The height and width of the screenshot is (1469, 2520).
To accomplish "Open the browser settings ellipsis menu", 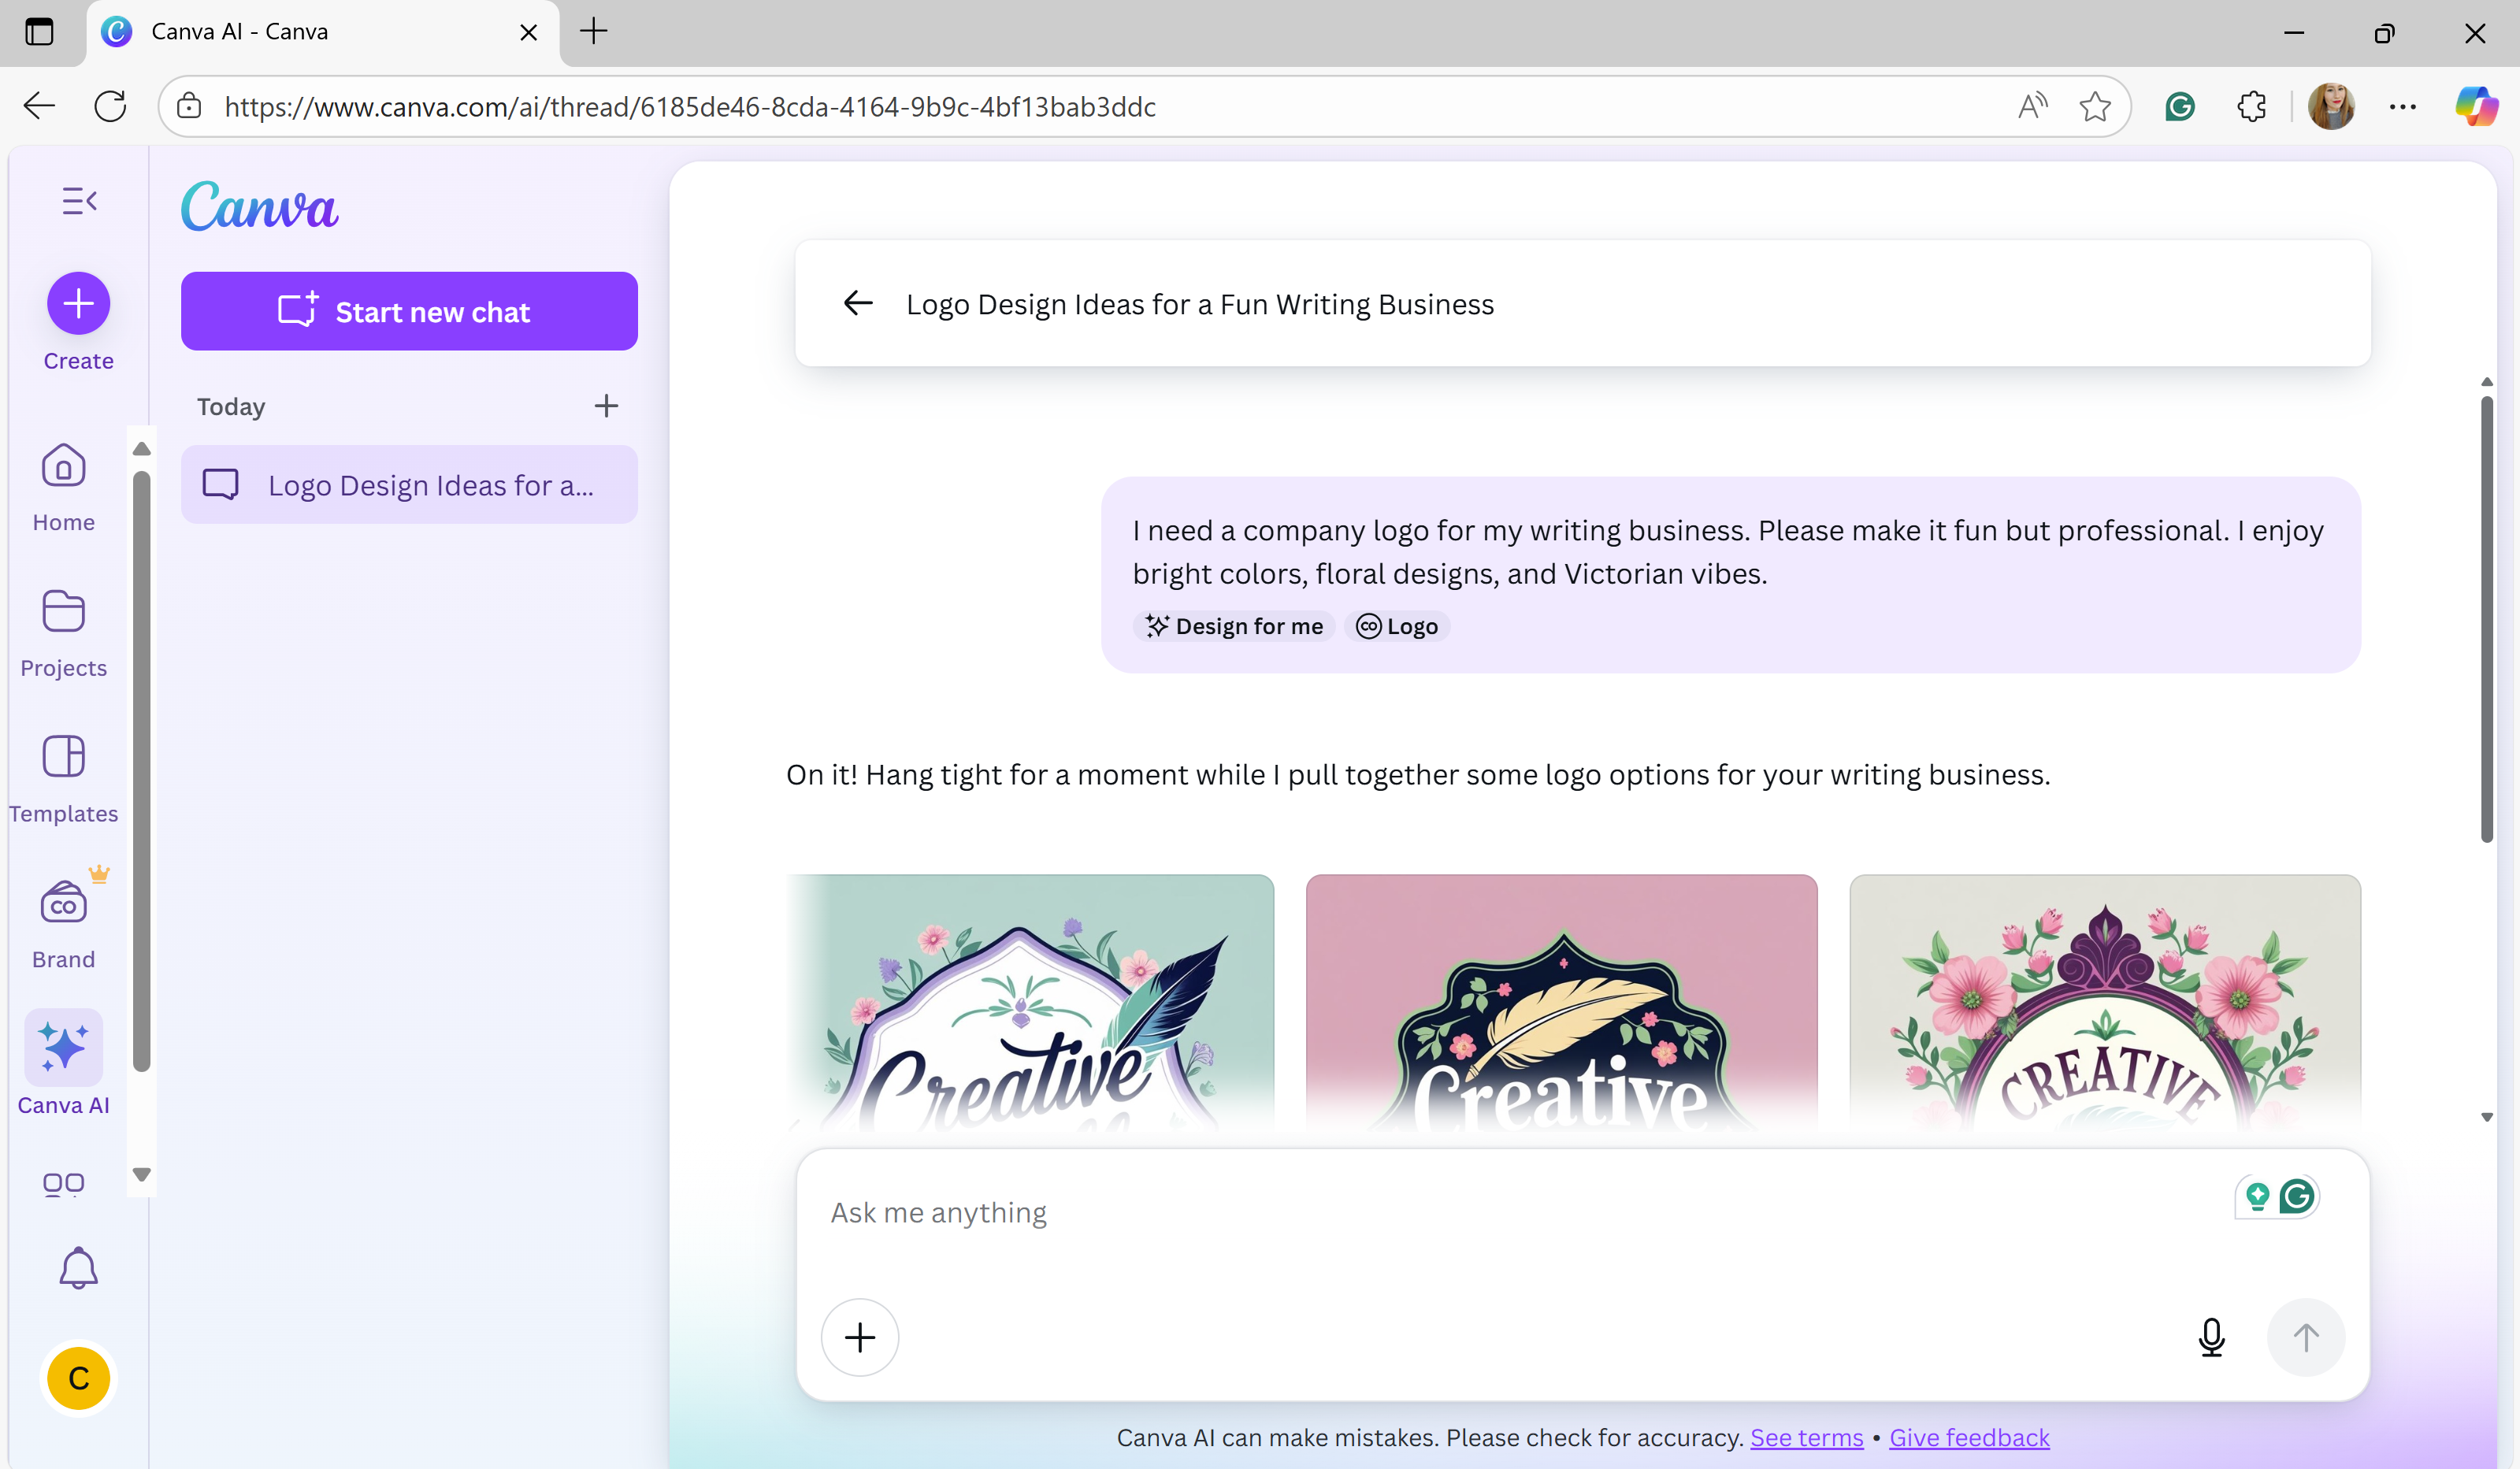I will (x=2404, y=106).
